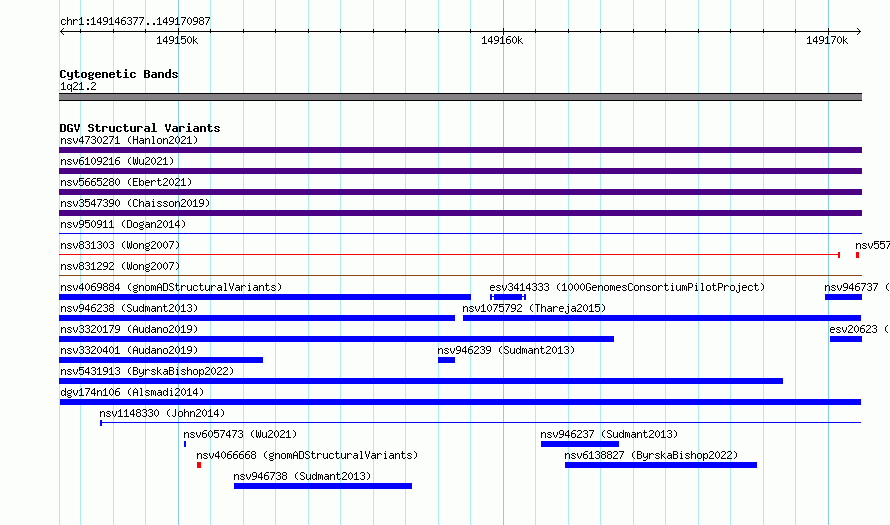
Task: Select the nsv946238 (Sudmant2013) label
Action: [x=129, y=308]
